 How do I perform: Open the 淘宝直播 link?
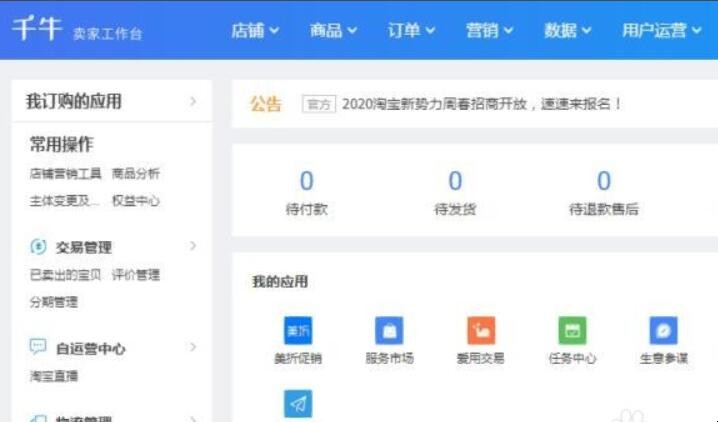click(x=53, y=377)
